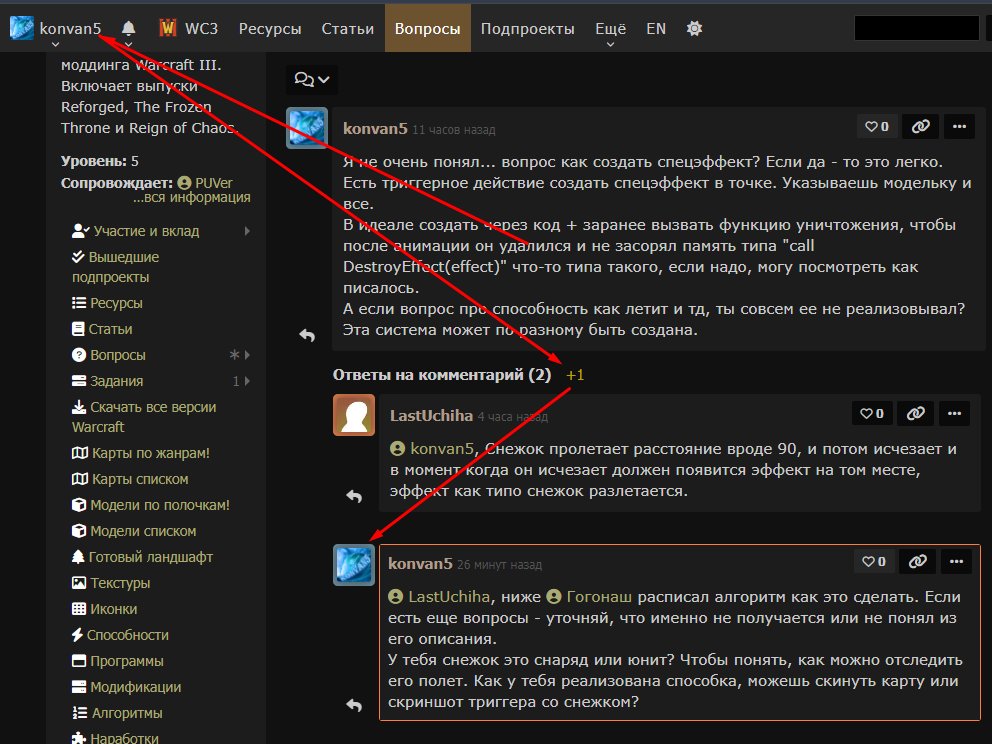Open the WC3 project menu item
Screen dimensions: 992x744
202,28
